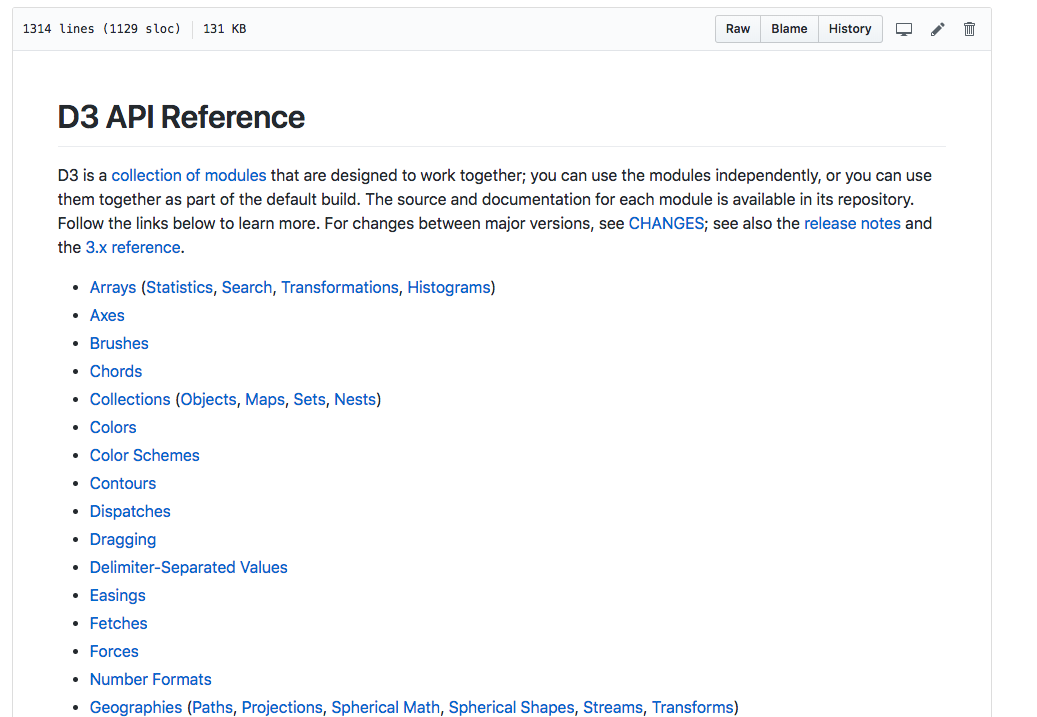This screenshot has height=717, width=1037.
Task: Open the Projections link
Action: point(282,707)
